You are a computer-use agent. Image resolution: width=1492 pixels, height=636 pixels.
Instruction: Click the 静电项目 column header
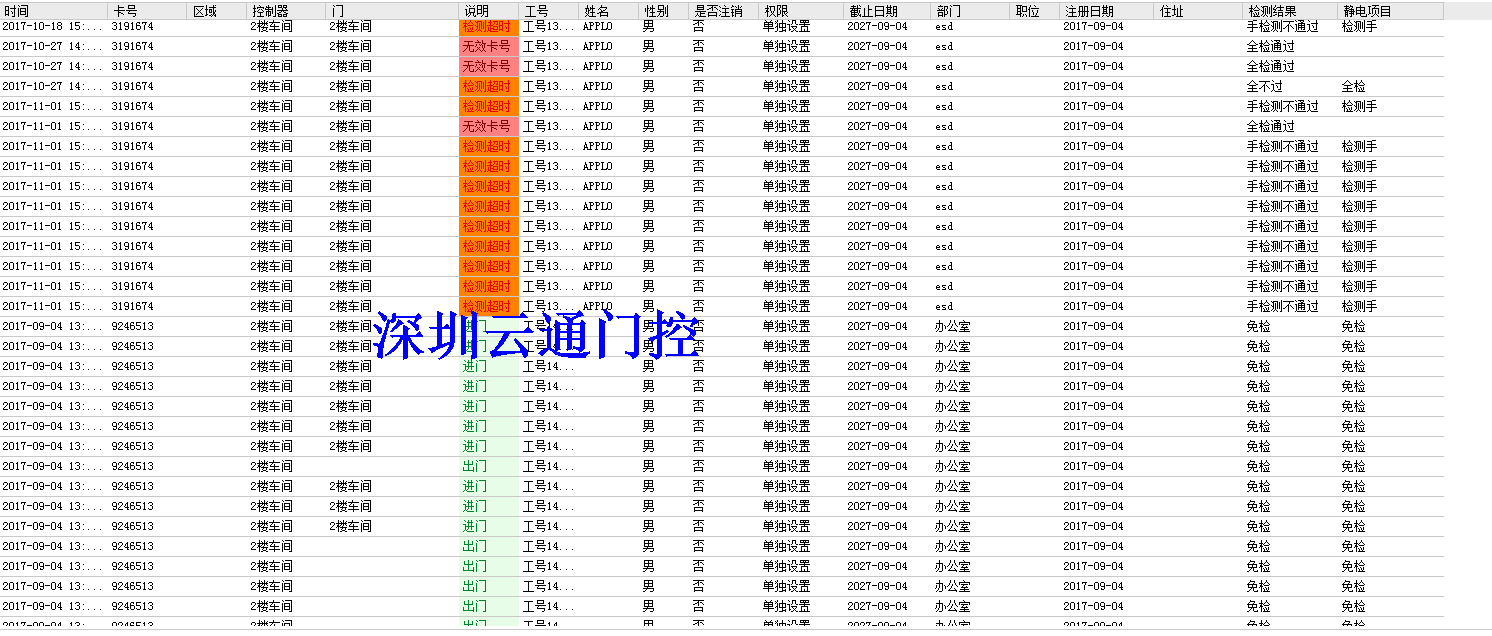pos(1389,11)
